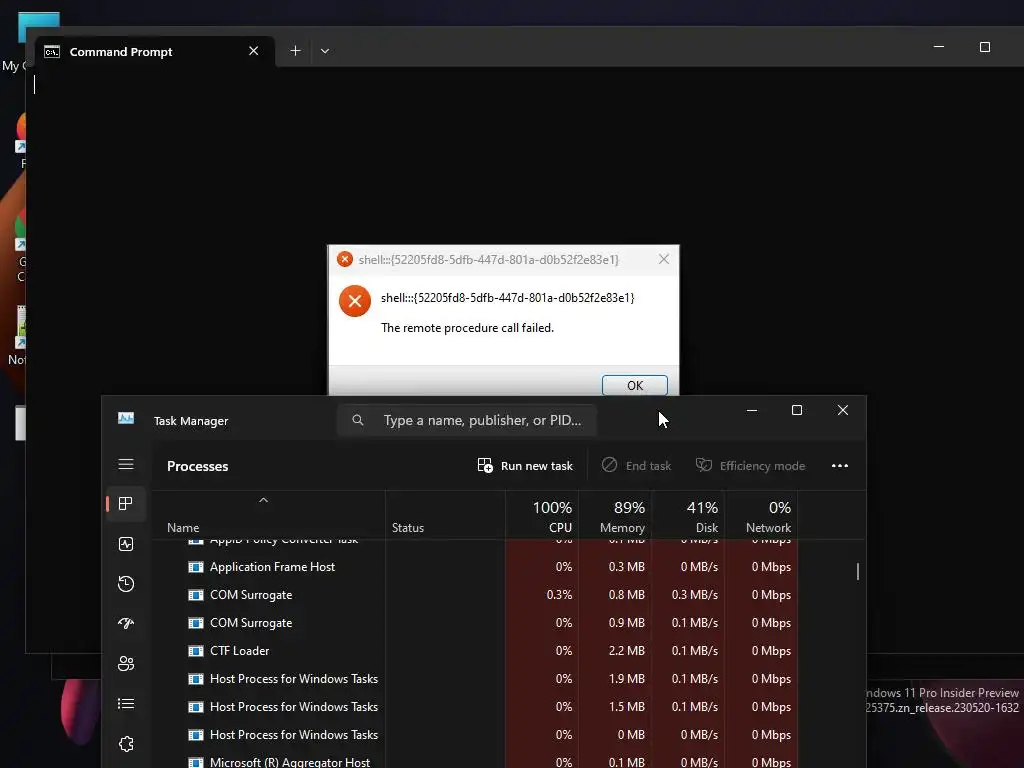The height and width of the screenshot is (768, 1024).
Task: Click Efficiency mode button
Action: pos(750,466)
